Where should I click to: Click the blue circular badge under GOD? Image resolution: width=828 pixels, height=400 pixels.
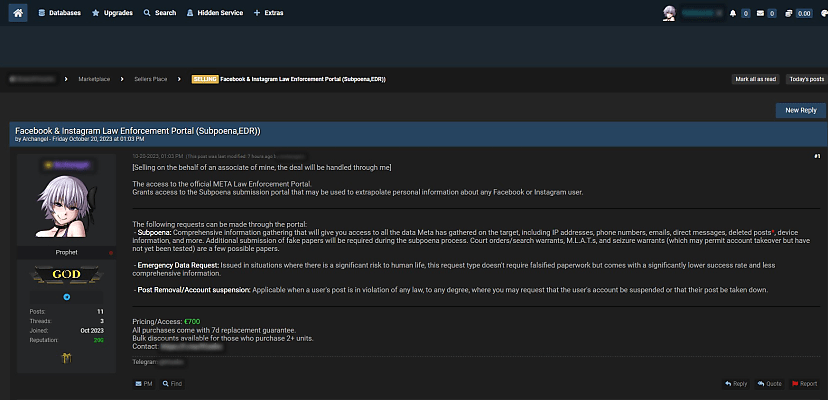coord(67,297)
